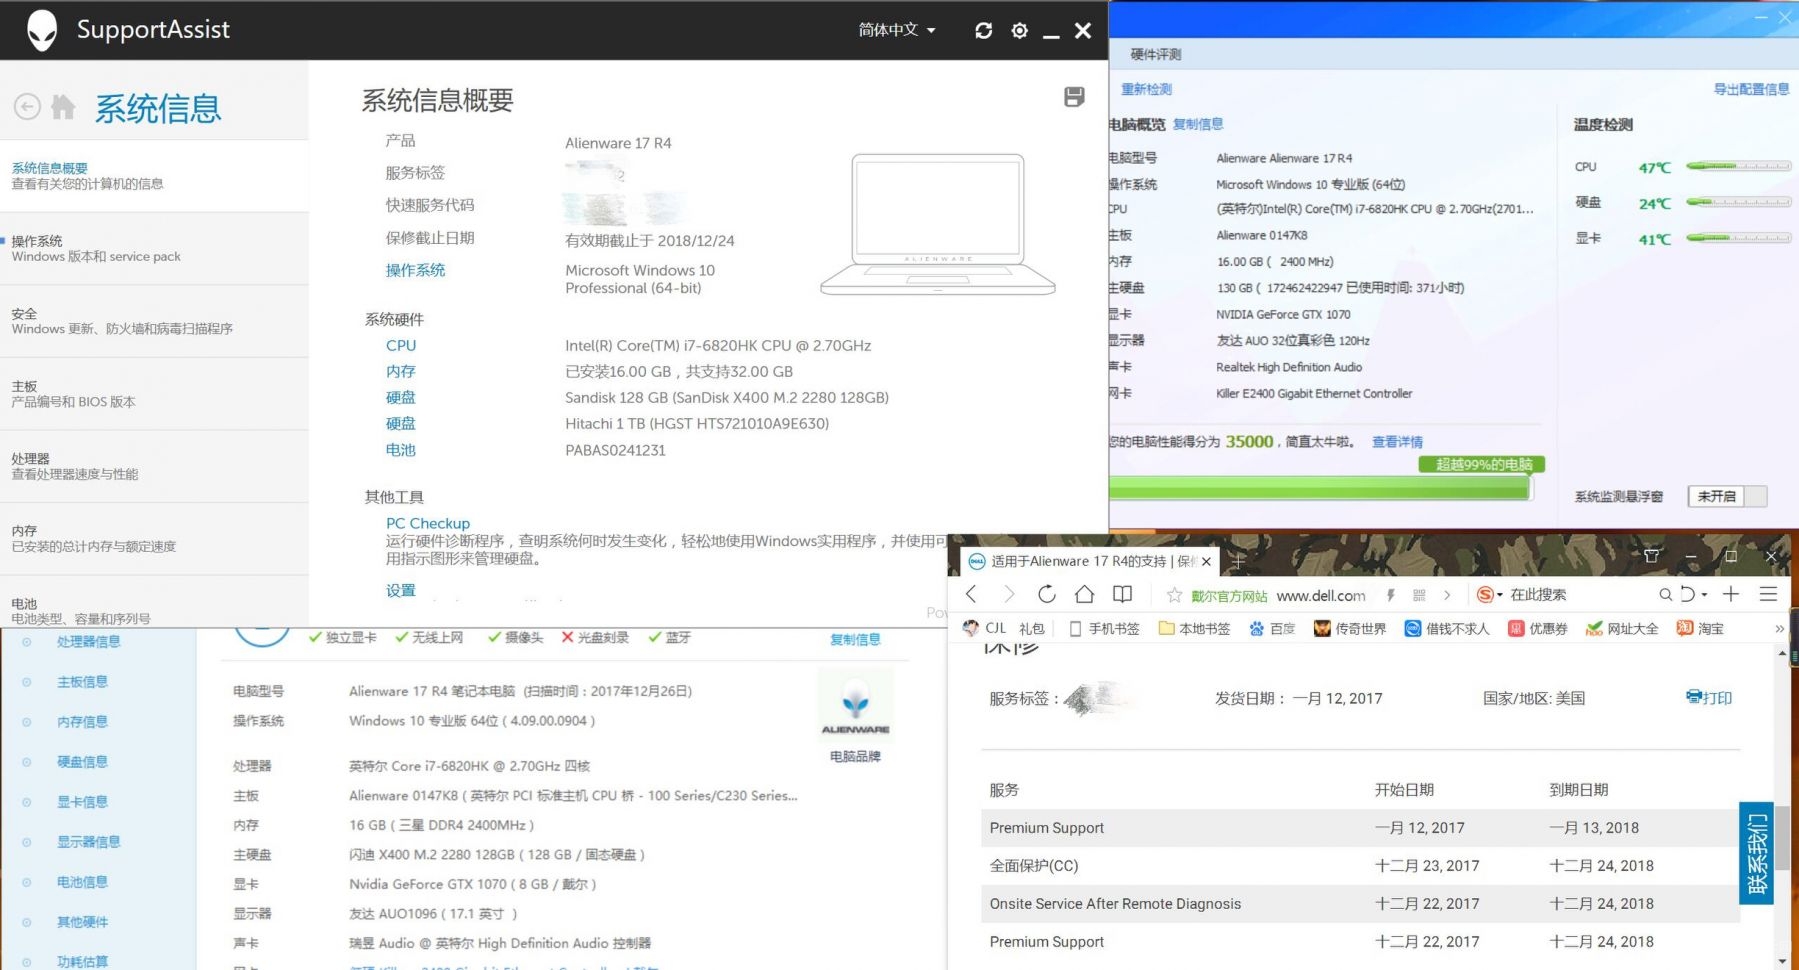This screenshot has width=1799, height=970.
Task: Click SupportAssist home icon
Action: (63, 107)
